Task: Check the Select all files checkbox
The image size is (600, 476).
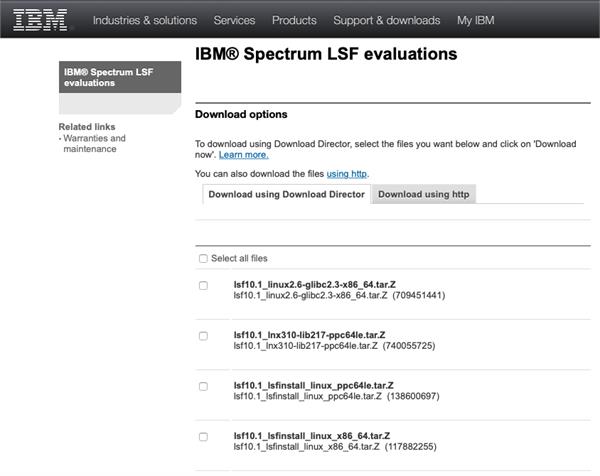Action: [x=203, y=259]
